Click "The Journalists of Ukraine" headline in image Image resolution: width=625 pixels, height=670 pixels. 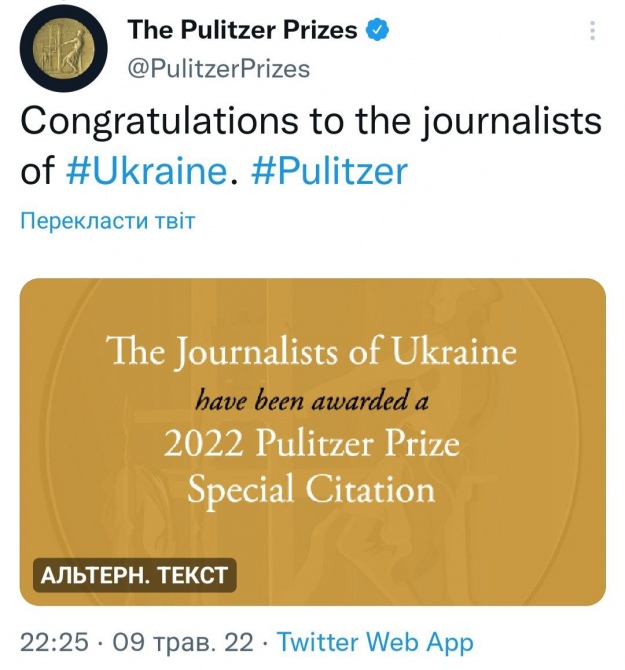[312, 352]
